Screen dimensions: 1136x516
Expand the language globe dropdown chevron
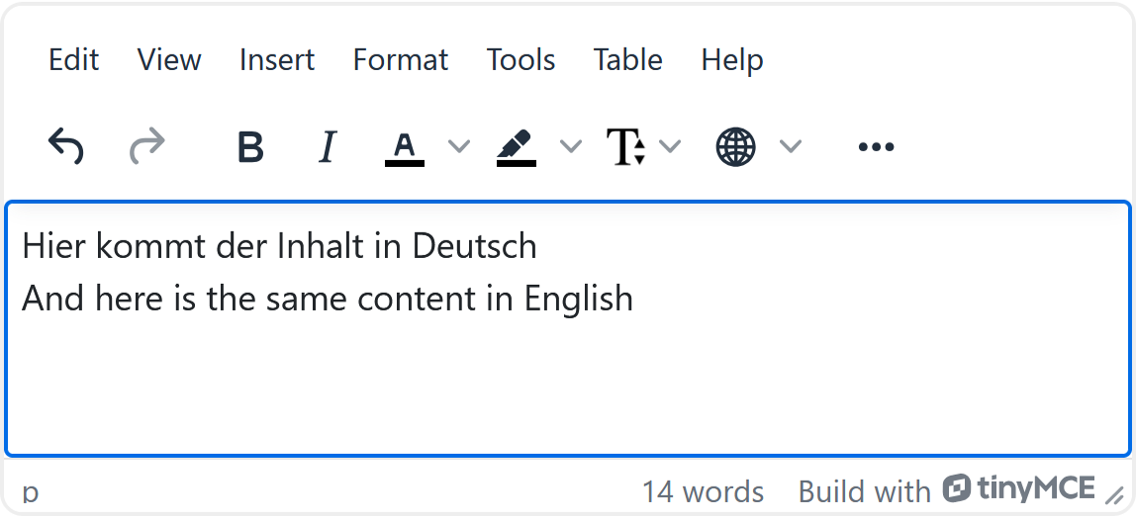pyautogui.click(x=790, y=146)
